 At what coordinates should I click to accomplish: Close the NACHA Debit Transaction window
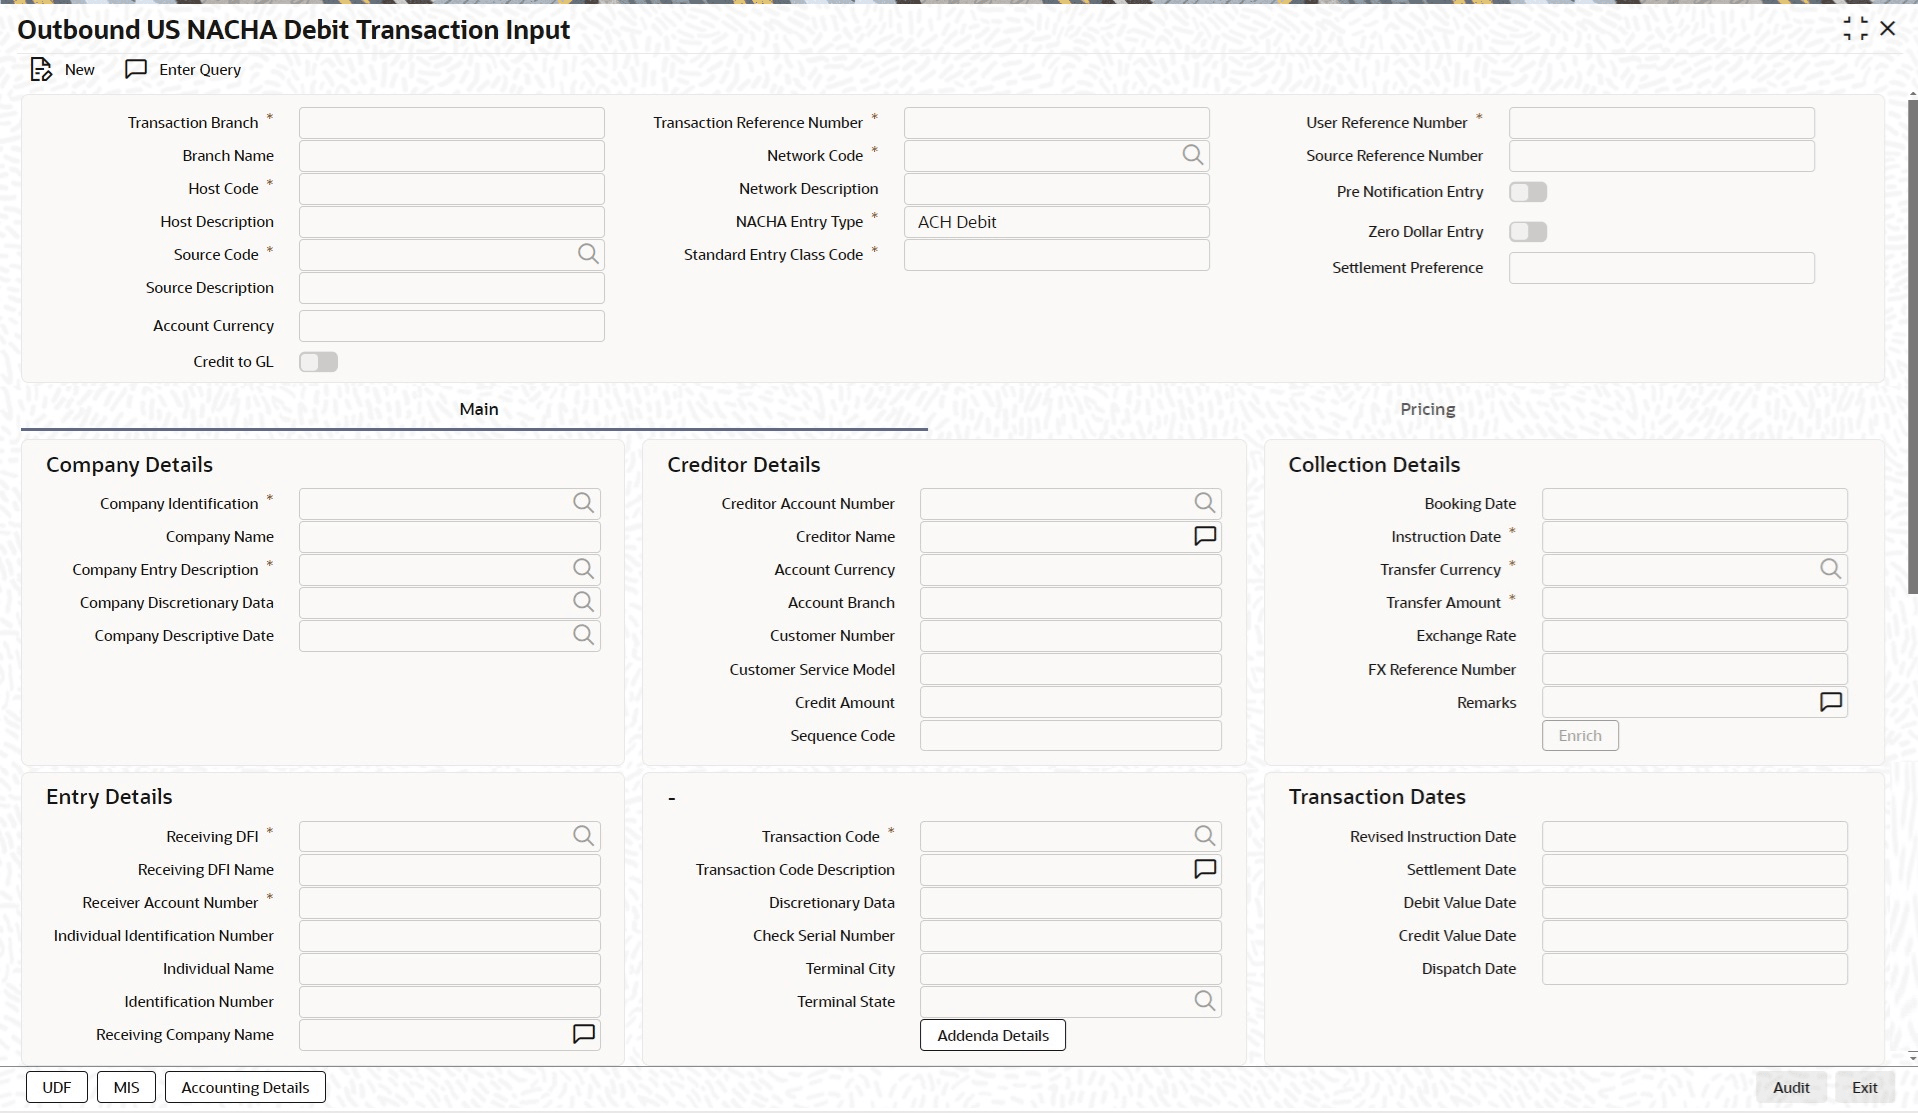click(x=1888, y=29)
